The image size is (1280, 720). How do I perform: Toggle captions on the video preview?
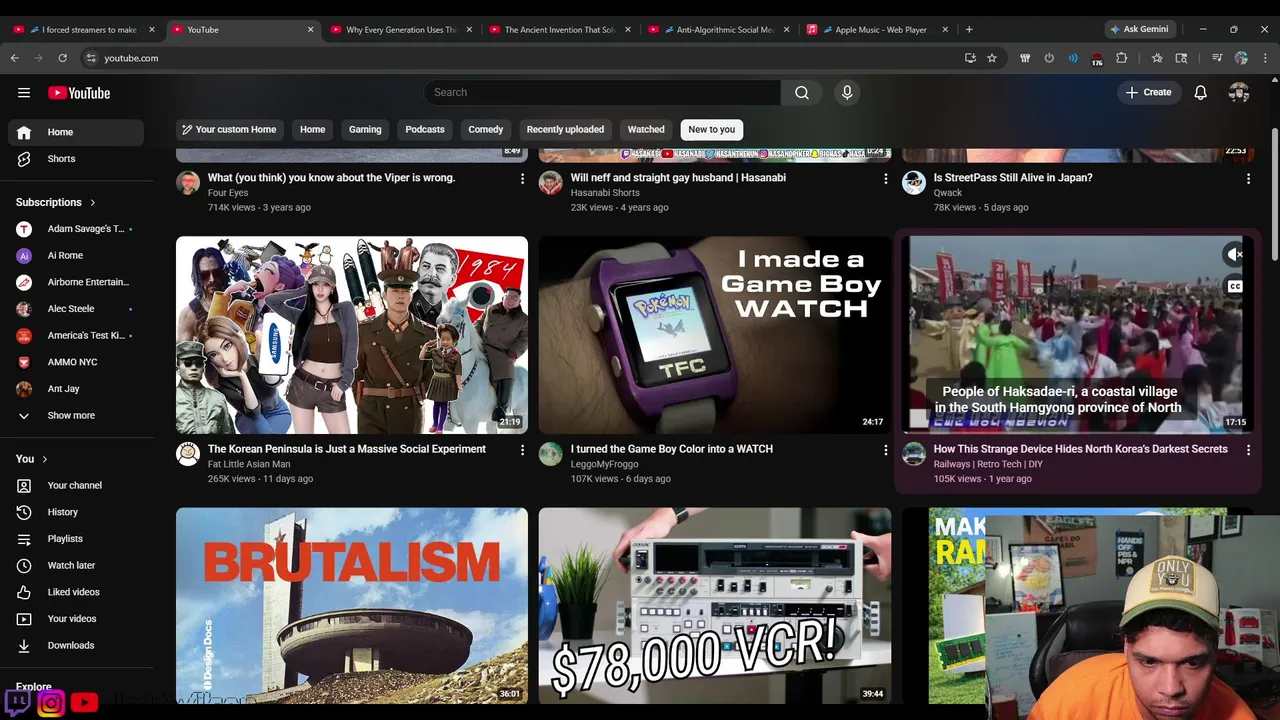coord(1235,287)
